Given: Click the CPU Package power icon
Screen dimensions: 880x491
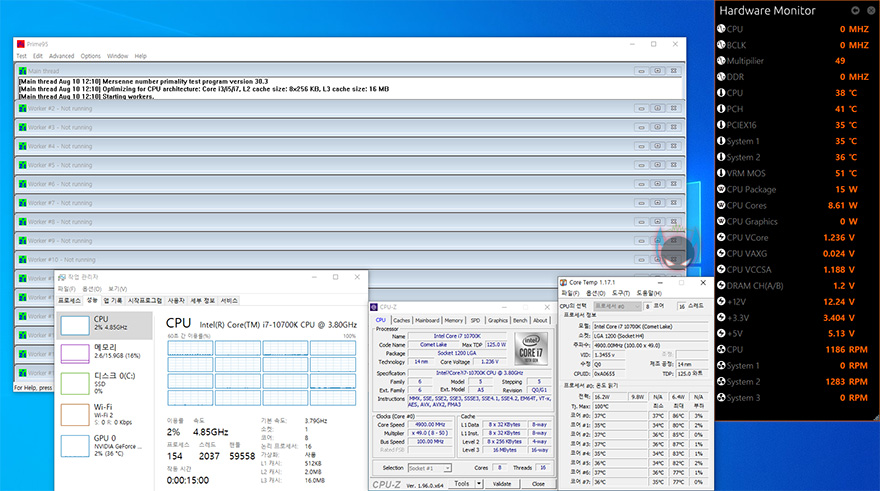Looking at the screenshot, I should pos(721,189).
